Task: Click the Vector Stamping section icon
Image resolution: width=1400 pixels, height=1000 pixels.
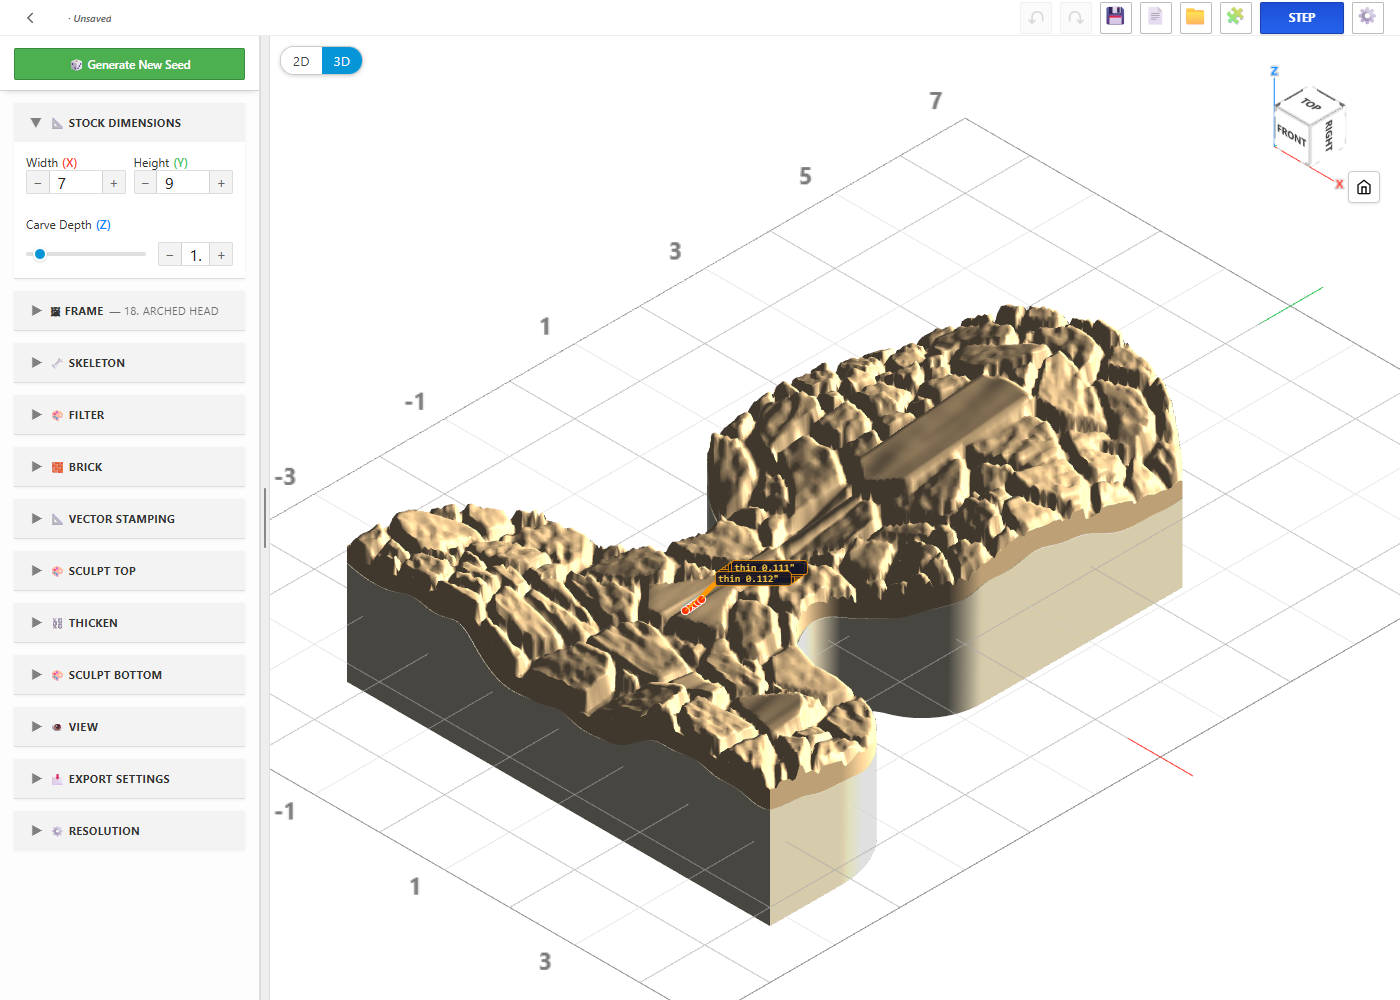Action: [x=57, y=519]
